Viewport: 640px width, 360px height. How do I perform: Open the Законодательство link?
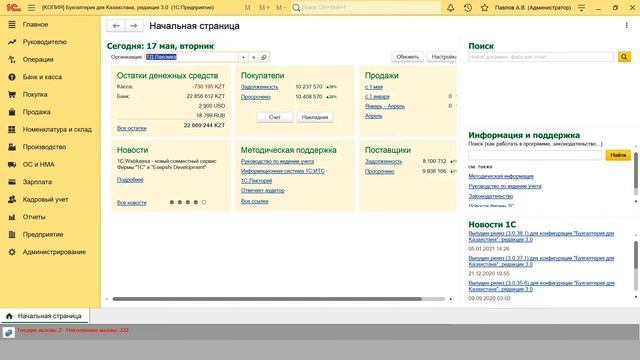[x=491, y=196]
